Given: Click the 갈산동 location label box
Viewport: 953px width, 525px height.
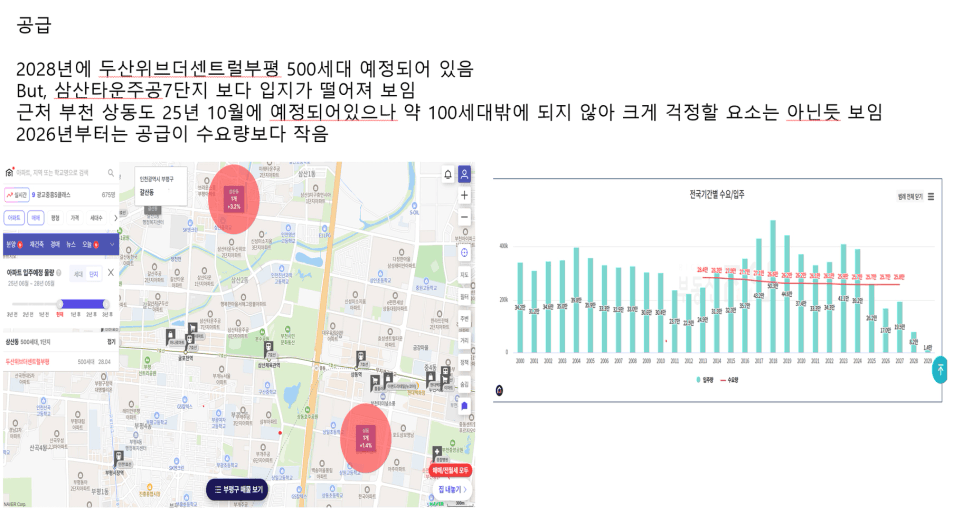Looking at the screenshot, I should [160, 185].
